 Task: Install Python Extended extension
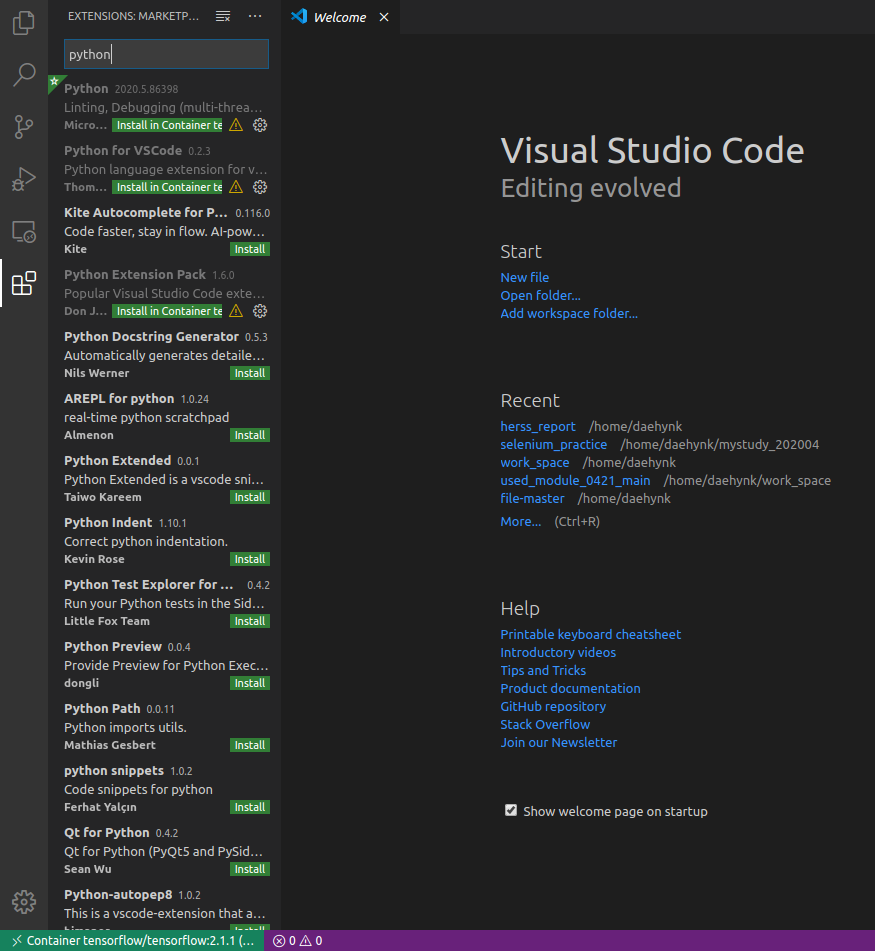(x=250, y=497)
